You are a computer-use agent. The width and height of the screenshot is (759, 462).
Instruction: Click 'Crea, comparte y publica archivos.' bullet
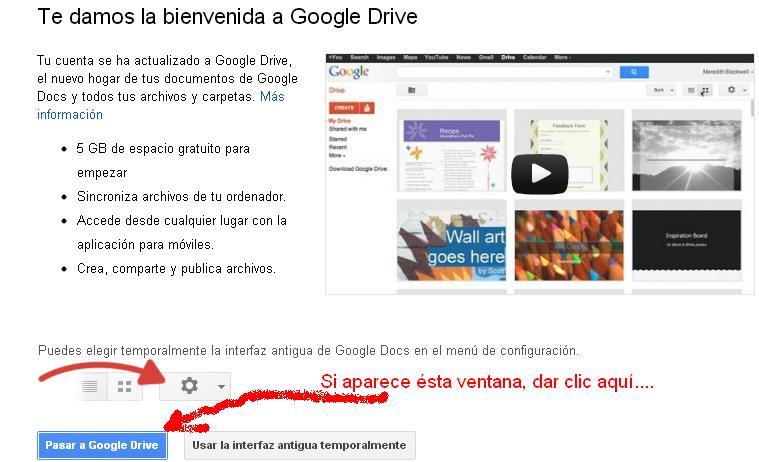pyautogui.click(x=176, y=269)
